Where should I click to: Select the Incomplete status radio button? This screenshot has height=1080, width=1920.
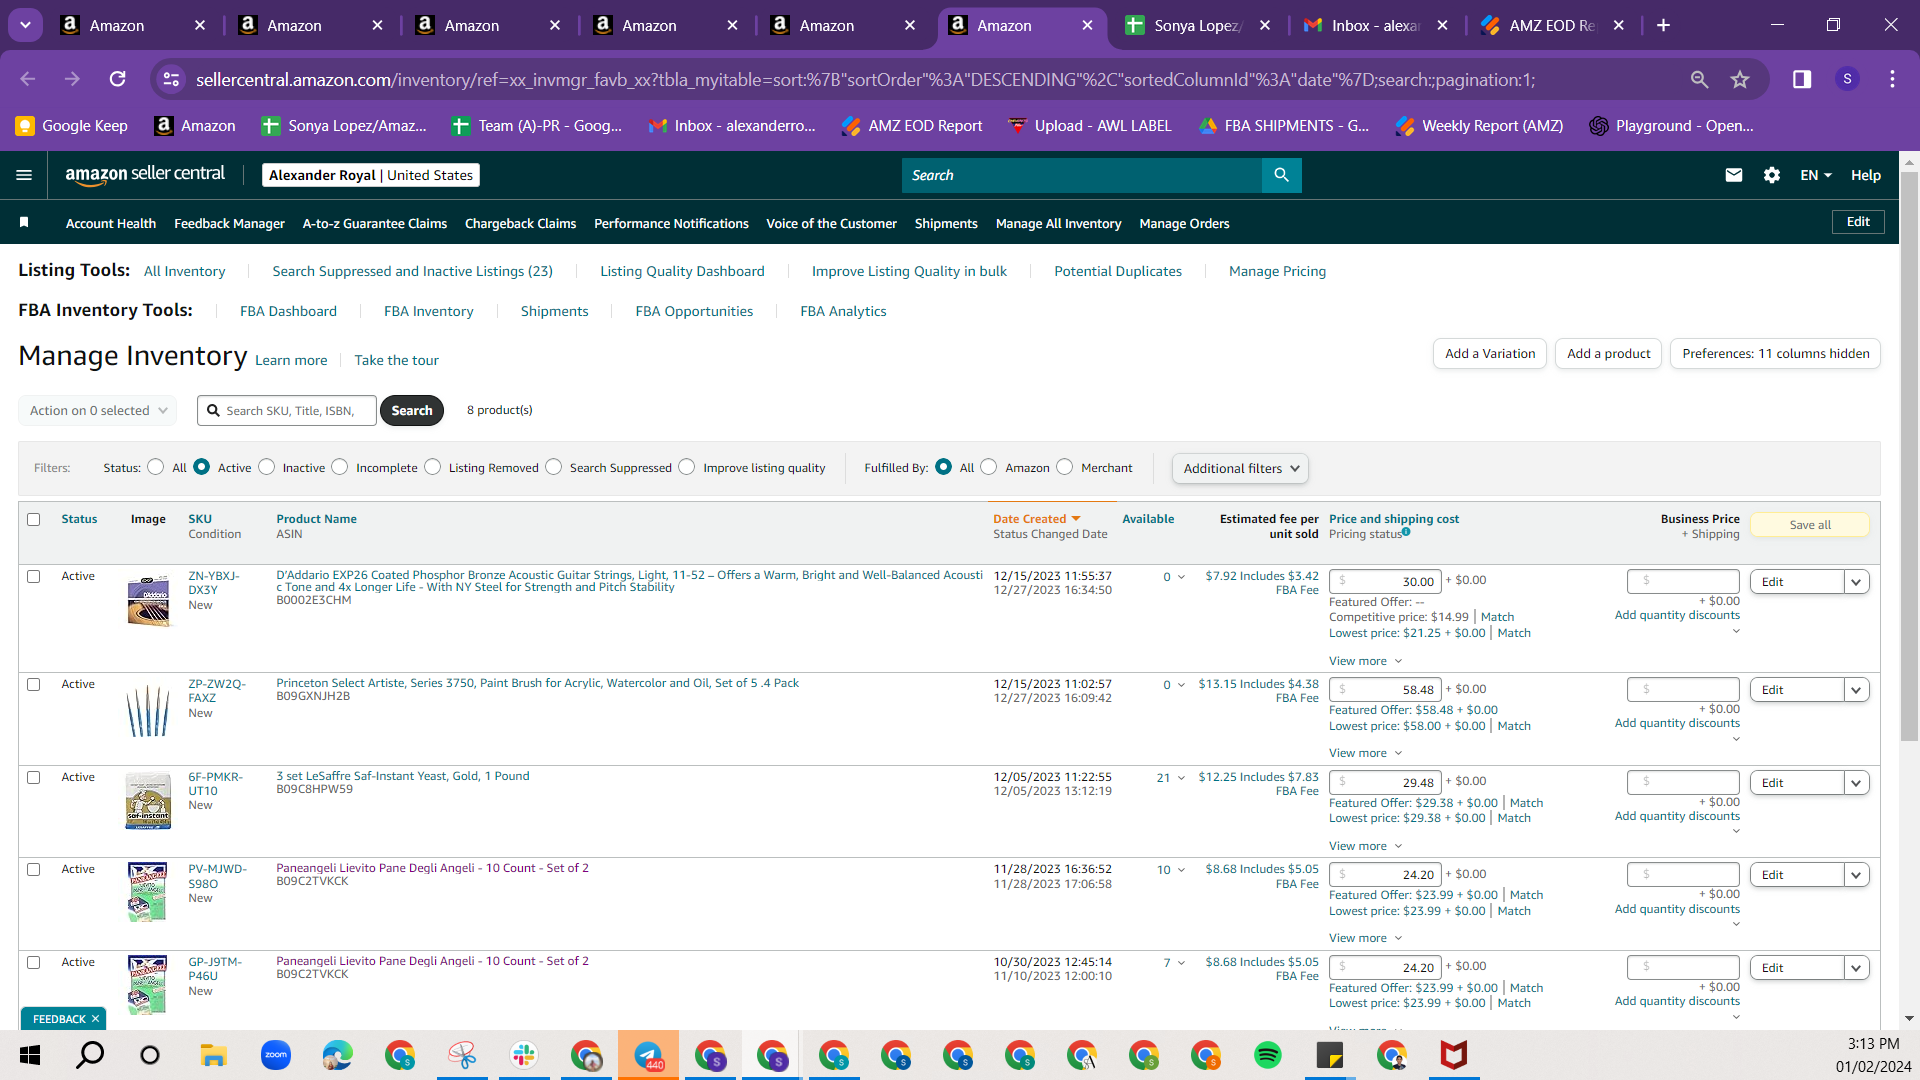point(340,467)
